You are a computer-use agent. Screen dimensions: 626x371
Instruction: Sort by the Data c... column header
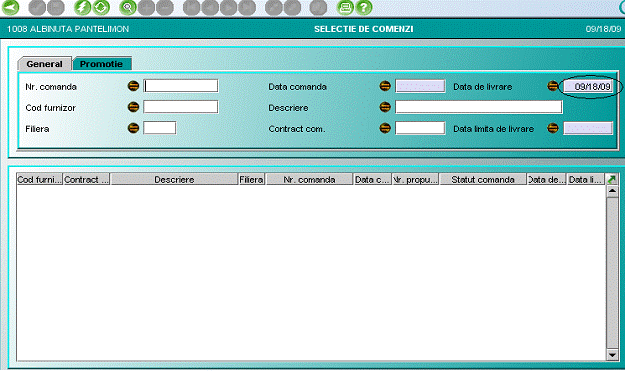tap(372, 180)
